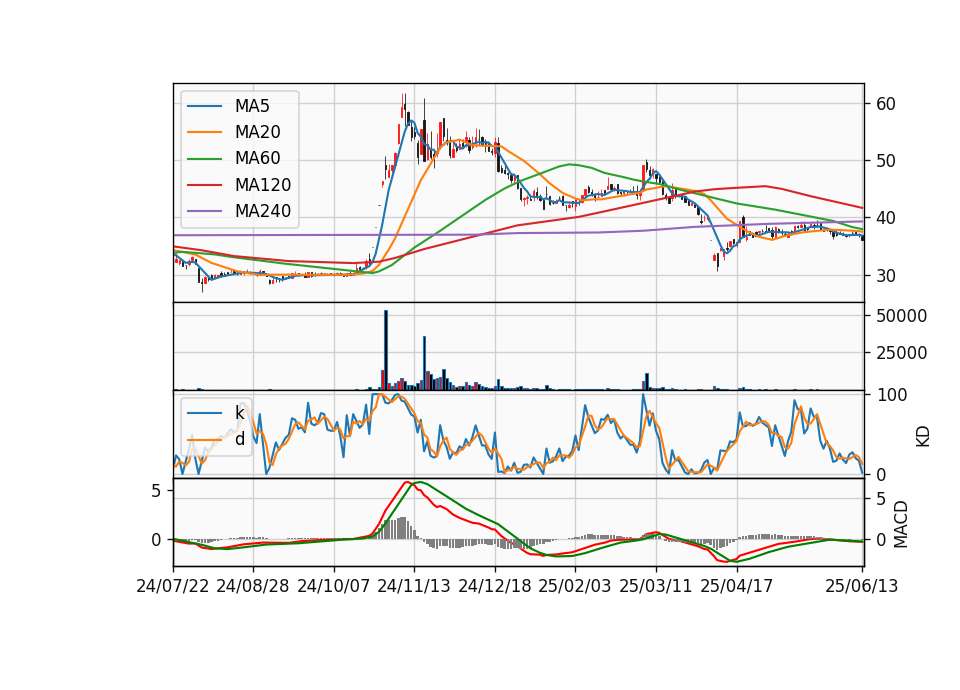Viewport: 960px width, 690px height.
Task: Click the orange MA20 legend line sample
Action: (x=204, y=132)
